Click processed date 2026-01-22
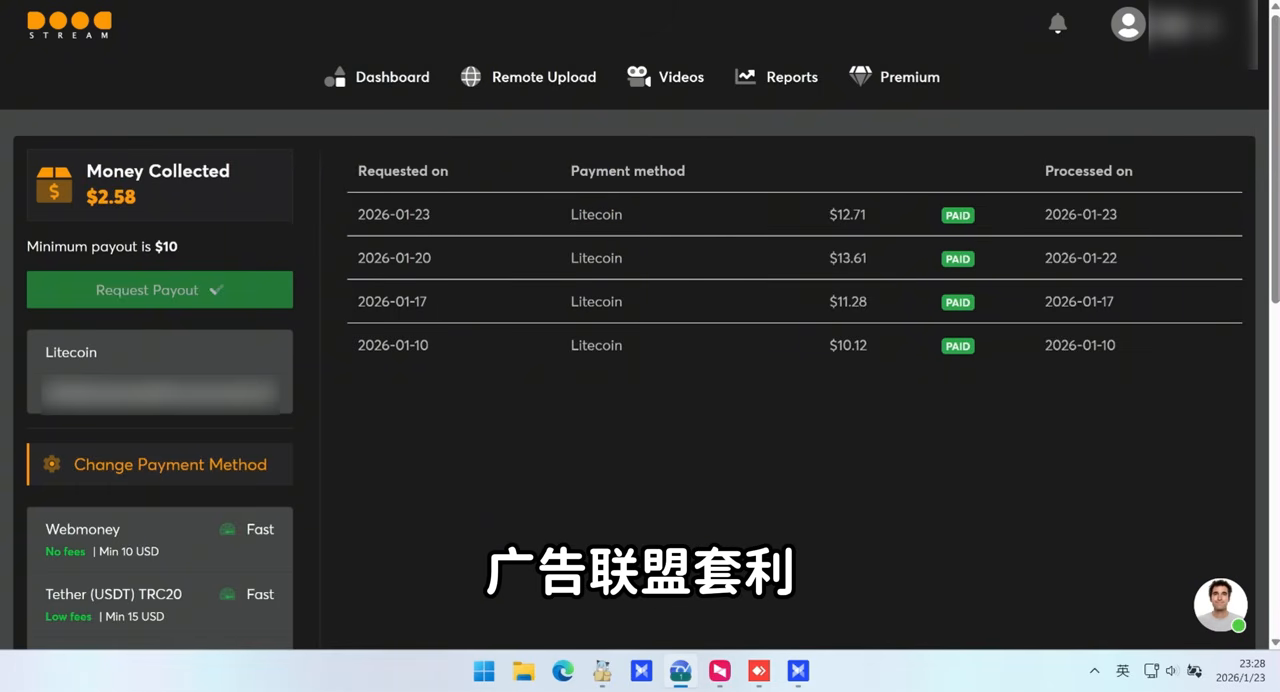1280x692 pixels. pyautogui.click(x=1081, y=258)
